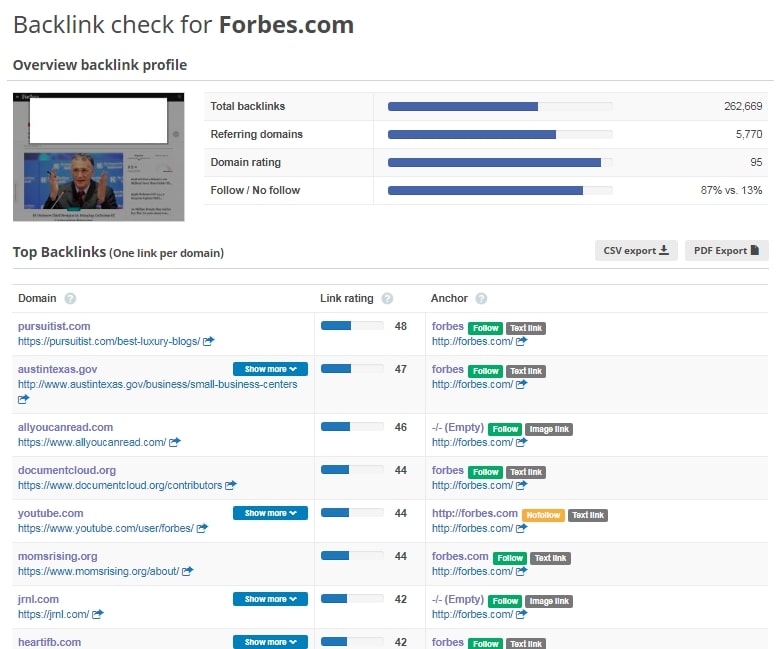Open forbes.com external icon in momsrising.org row
Image resolution: width=783 pixels, height=649 pixels.
tap(521, 571)
